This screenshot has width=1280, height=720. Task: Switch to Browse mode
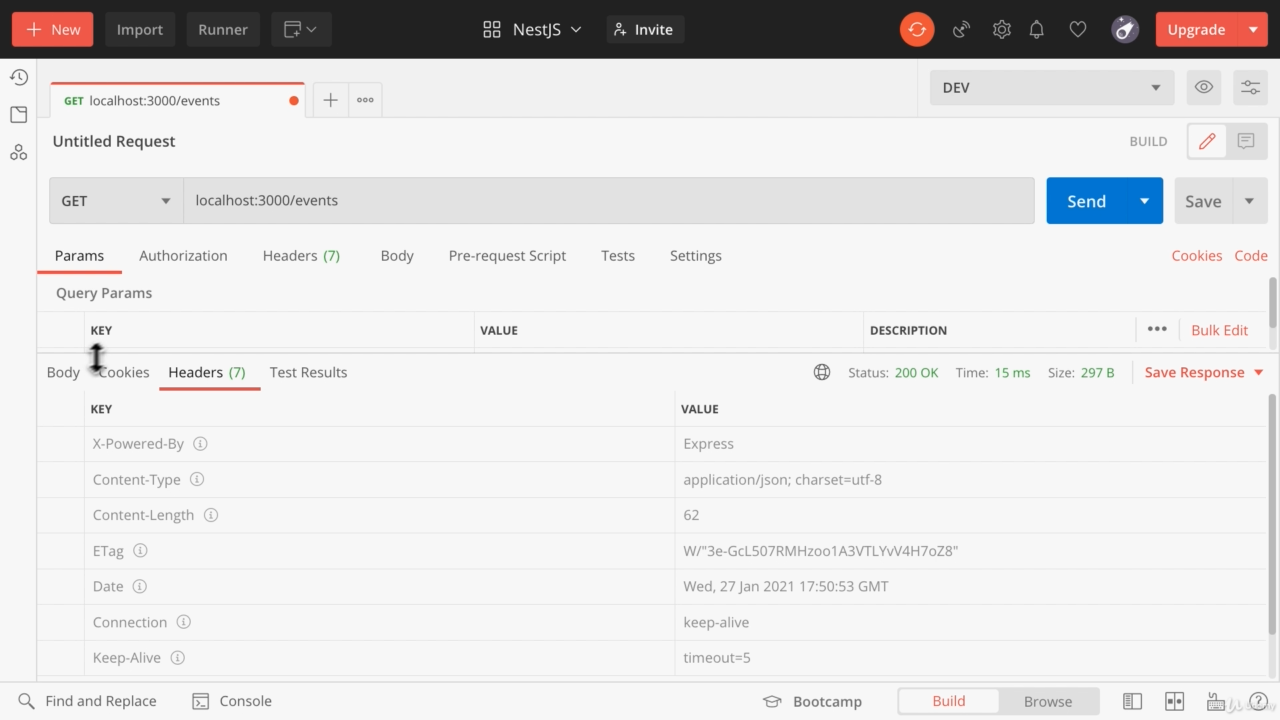(1047, 701)
